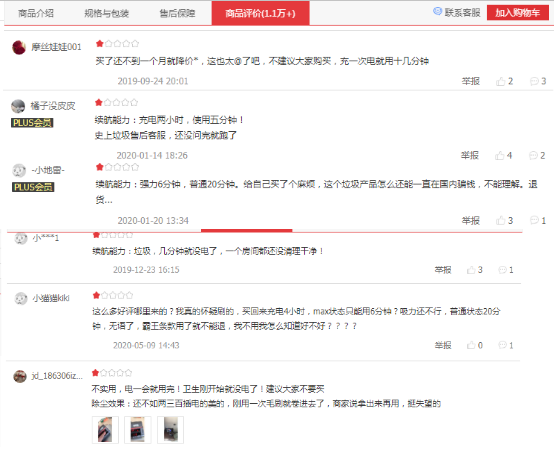Click timestamp 2020-01-20 13:34
The width and height of the screenshot is (554, 453).
(153, 221)
